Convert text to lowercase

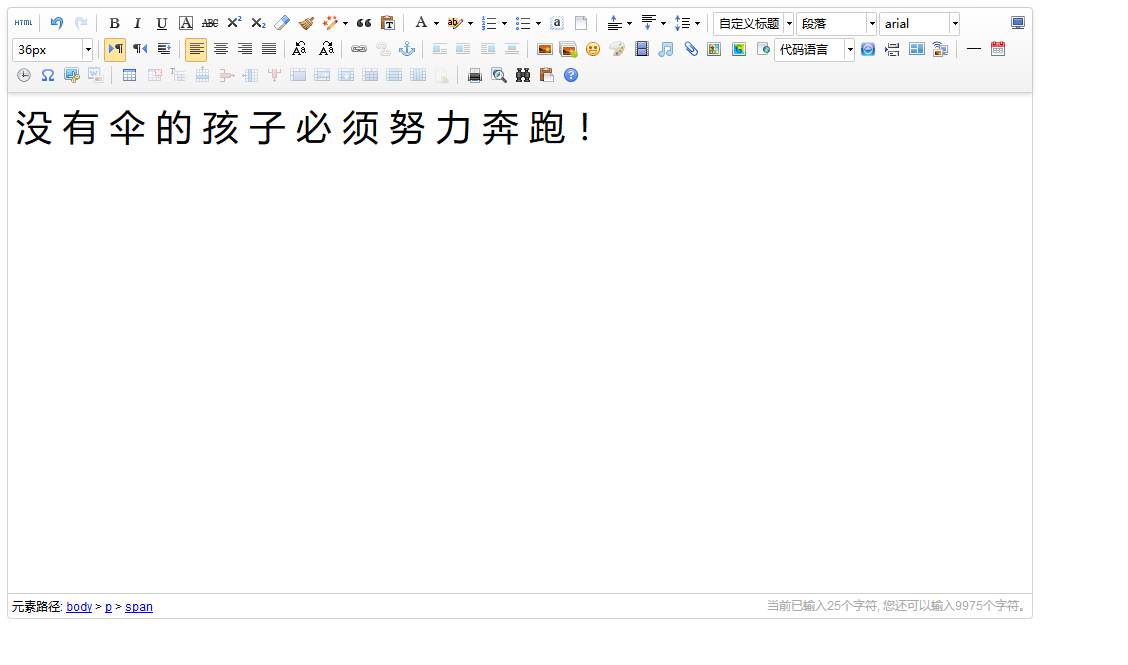point(326,49)
